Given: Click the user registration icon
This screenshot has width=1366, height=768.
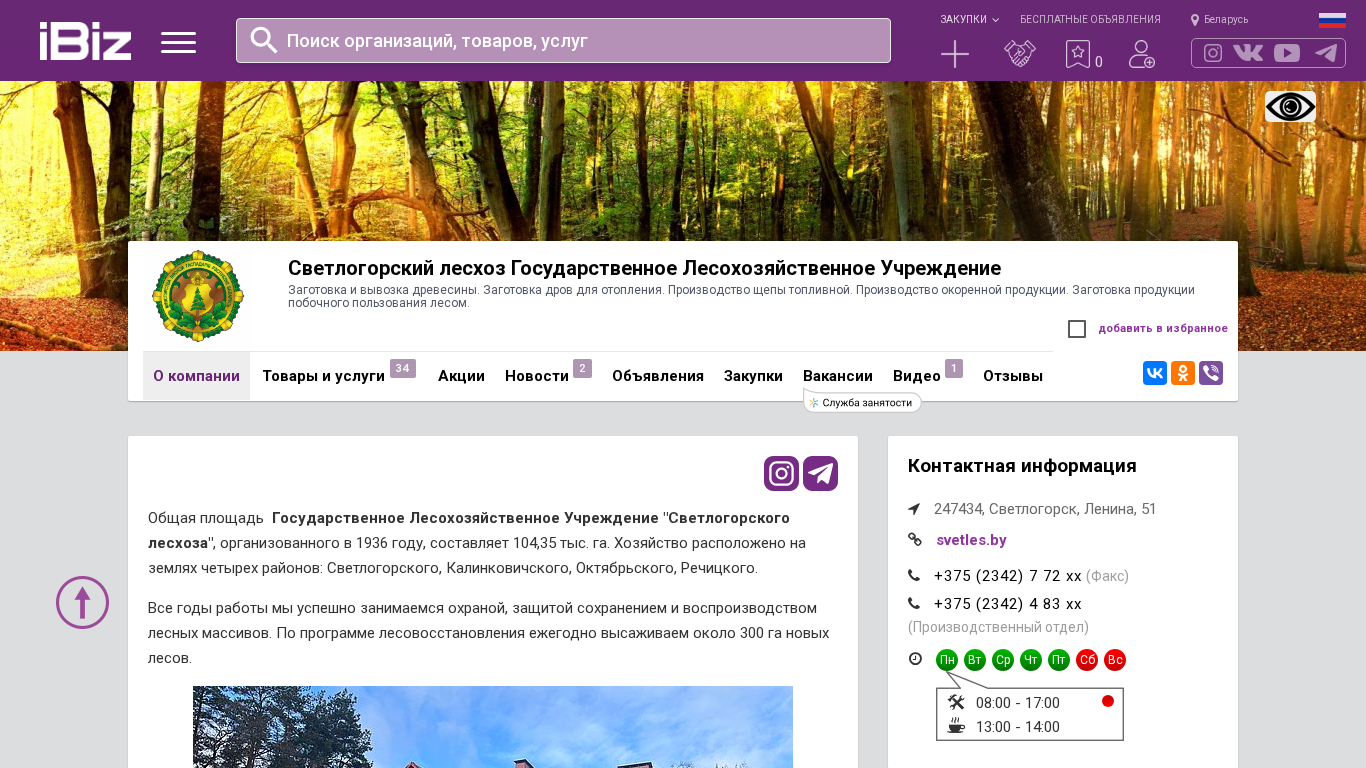Looking at the screenshot, I should 1142,54.
